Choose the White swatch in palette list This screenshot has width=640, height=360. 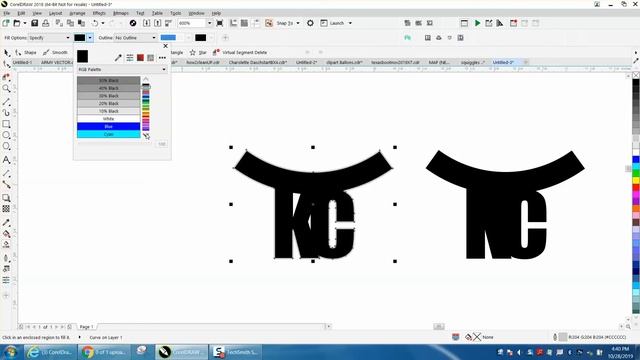coord(109,119)
